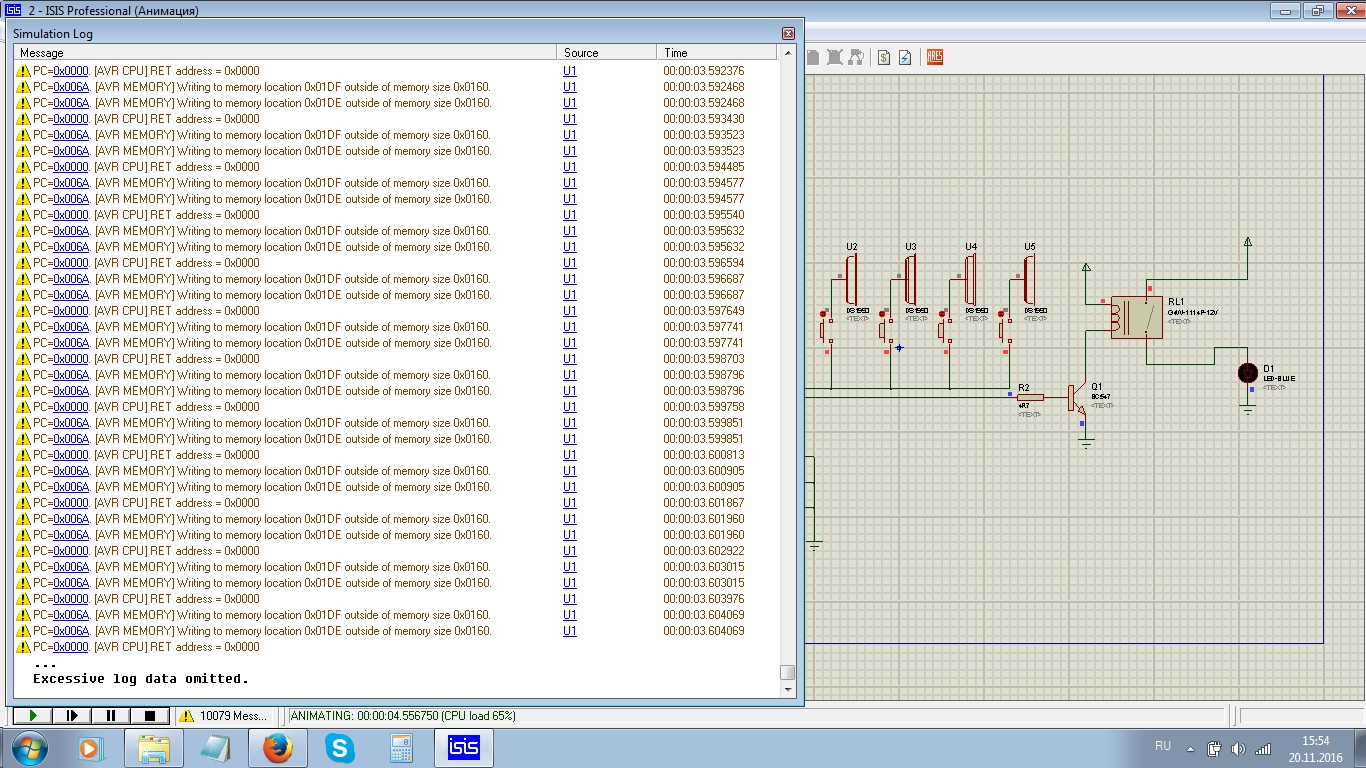The image size is (1366, 768).
Task: Select the U5 sensor component
Action: [1029, 279]
